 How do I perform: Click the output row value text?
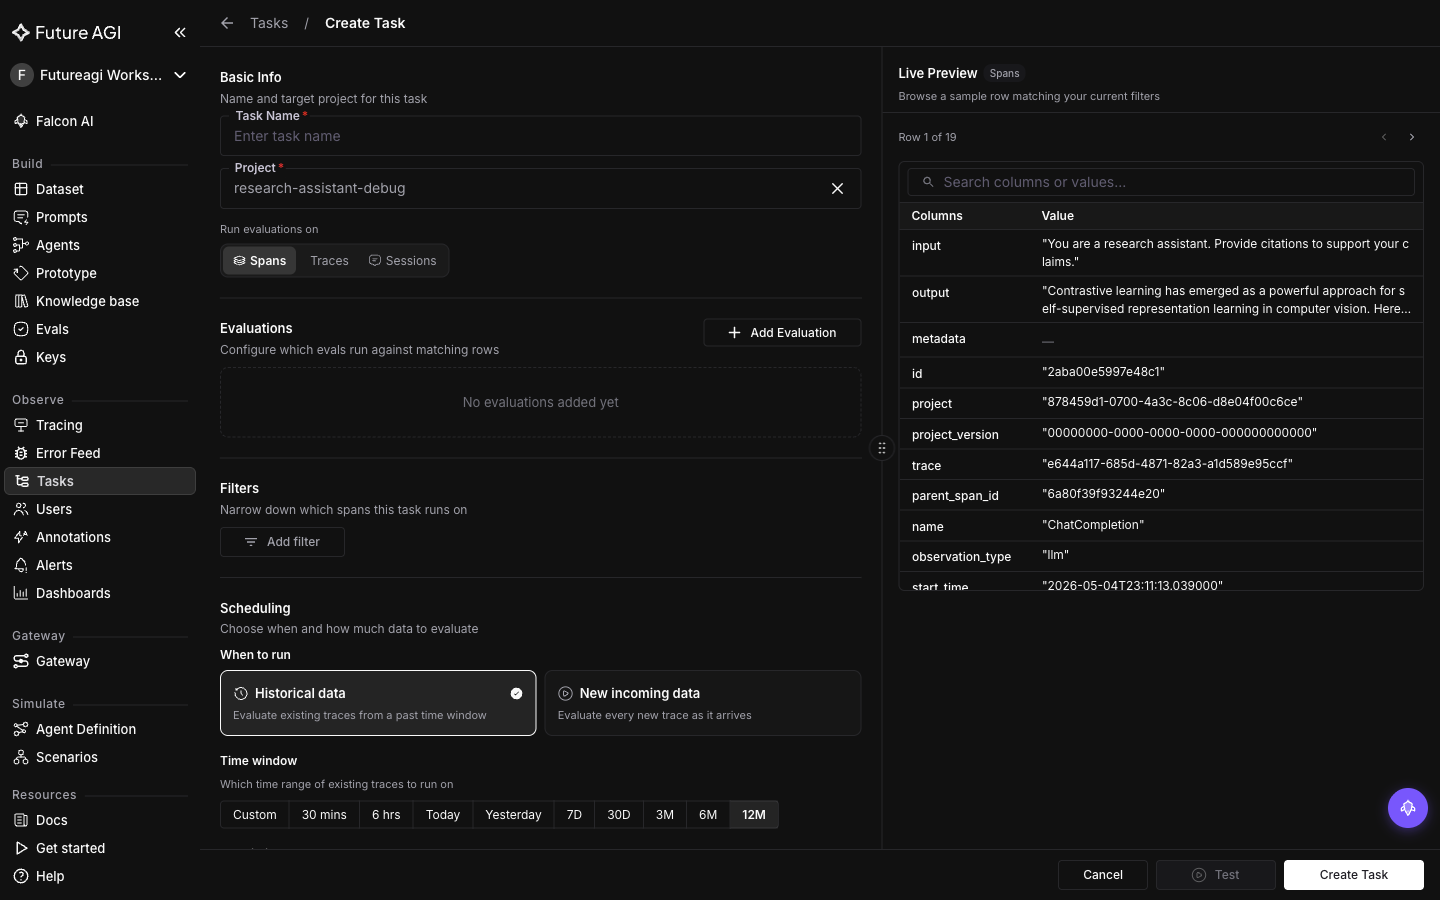coord(1226,300)
